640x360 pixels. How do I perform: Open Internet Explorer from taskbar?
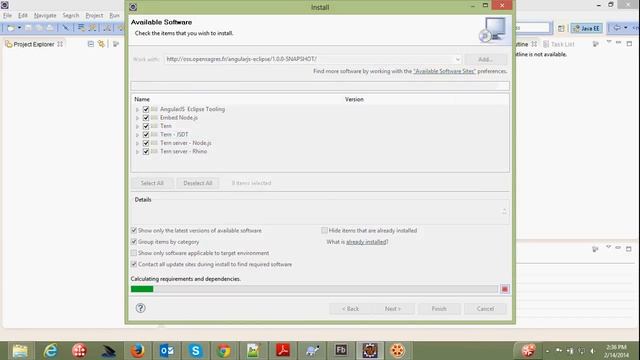(51, 351)
